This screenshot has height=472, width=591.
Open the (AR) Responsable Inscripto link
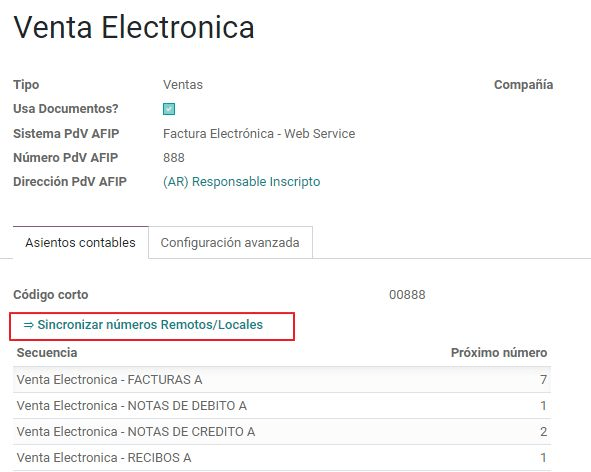pyautogui.click(x=242, y=182)
